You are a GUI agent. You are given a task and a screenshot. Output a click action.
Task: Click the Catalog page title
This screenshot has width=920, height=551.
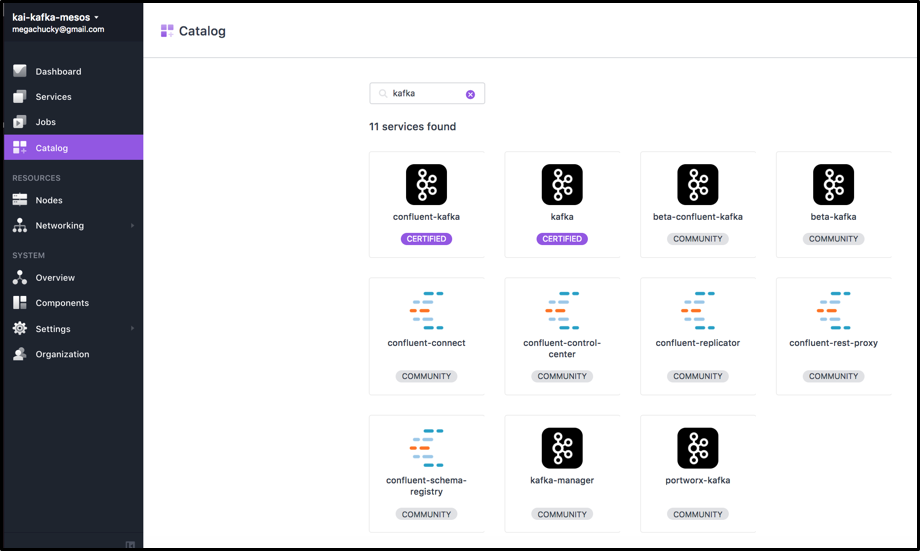(202, 31)
